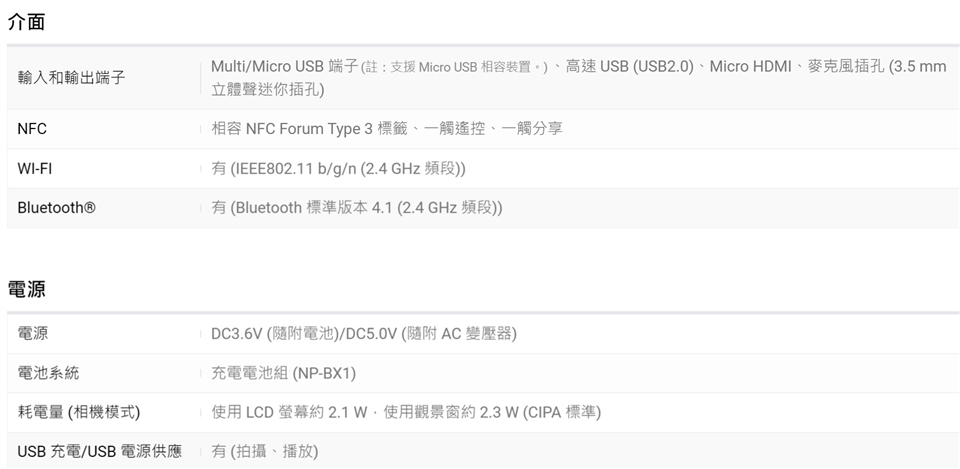960x469 pixels.
Task: Select the WI-FI row label
Action: coord(35,169)
